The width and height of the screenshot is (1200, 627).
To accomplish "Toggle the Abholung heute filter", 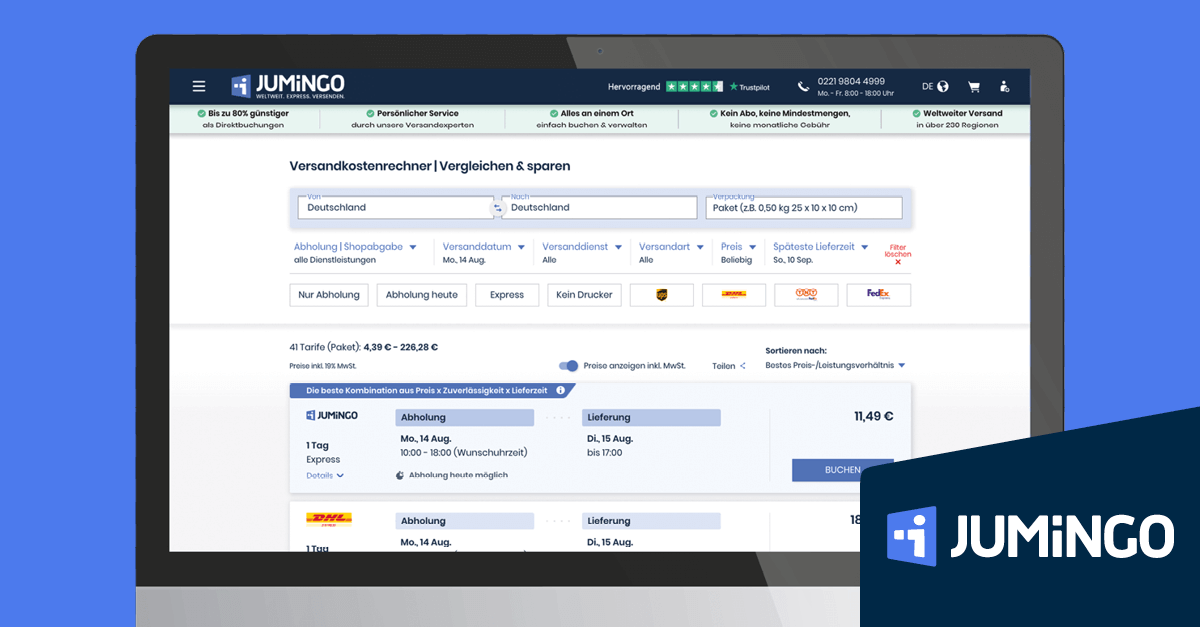I will (422, 295).
